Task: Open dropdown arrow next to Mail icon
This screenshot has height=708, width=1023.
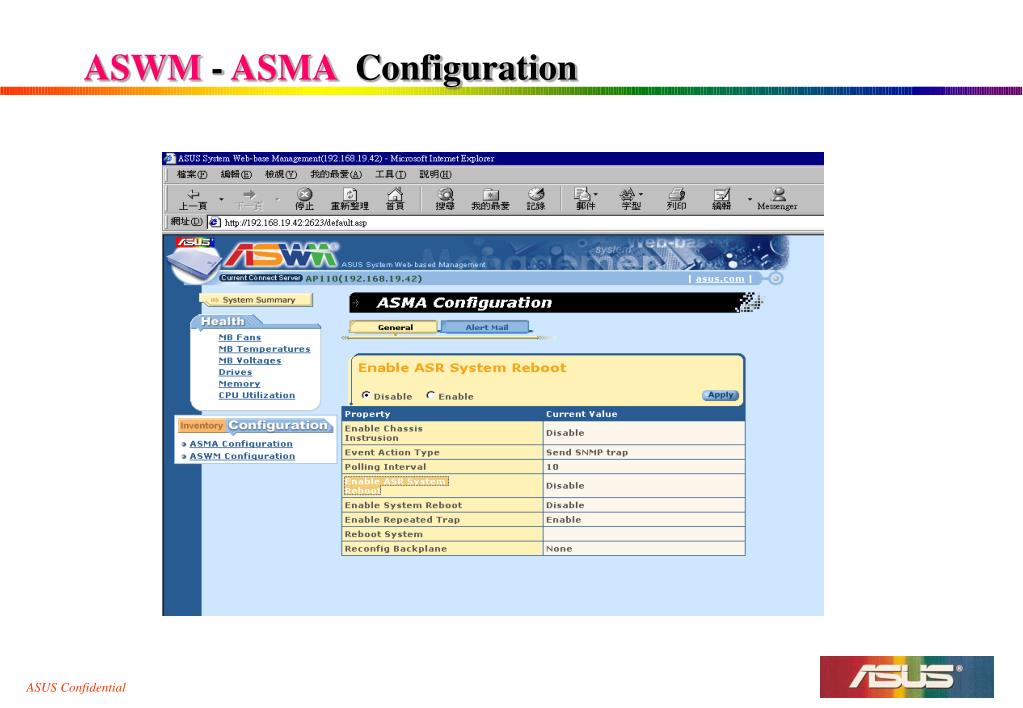Action: (596, 194)
